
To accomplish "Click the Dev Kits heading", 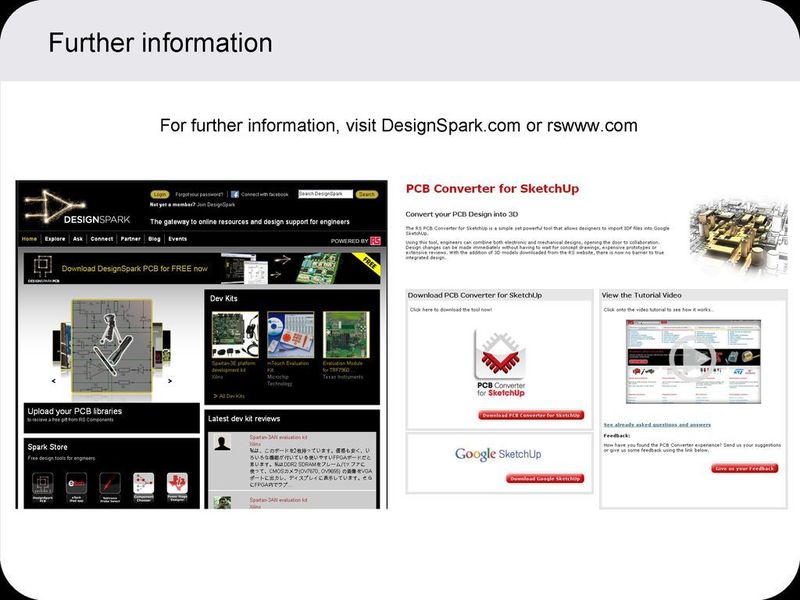I will click(223, 298).
